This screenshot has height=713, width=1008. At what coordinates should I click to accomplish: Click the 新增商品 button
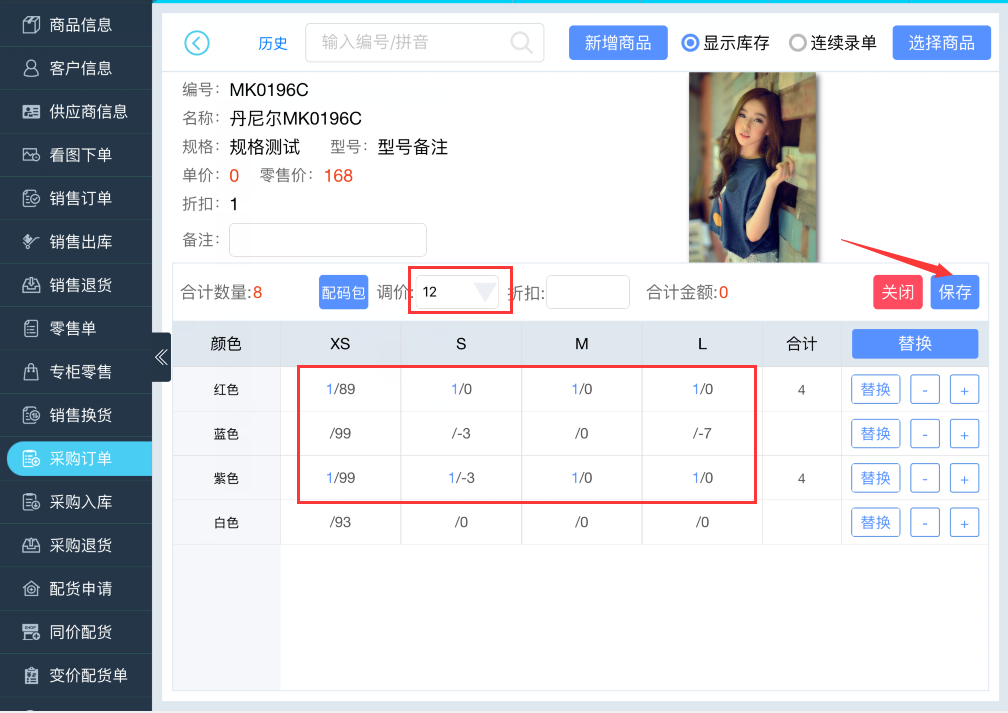click(x=618, y=43)
